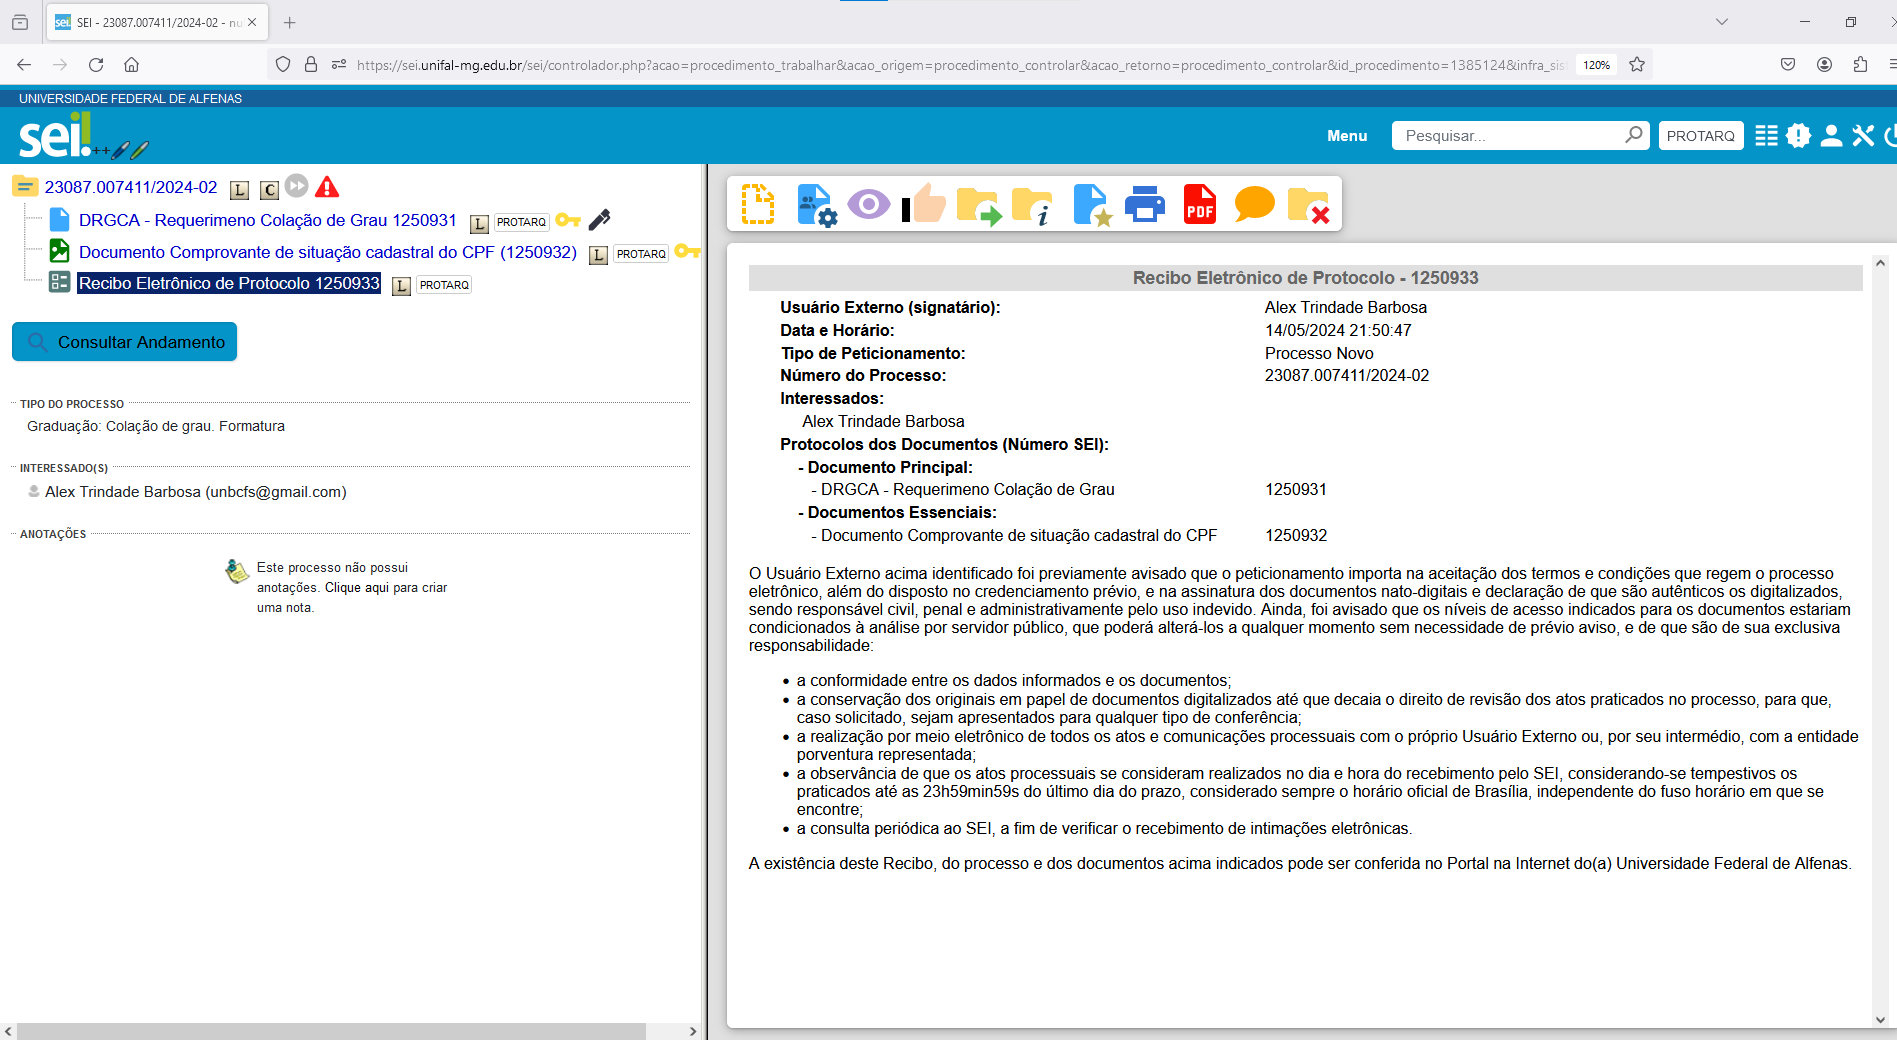Bookmark page with the star icon
Image resolution: width=1897 pixels, height=1040 pixels.
coord(1637,65)
